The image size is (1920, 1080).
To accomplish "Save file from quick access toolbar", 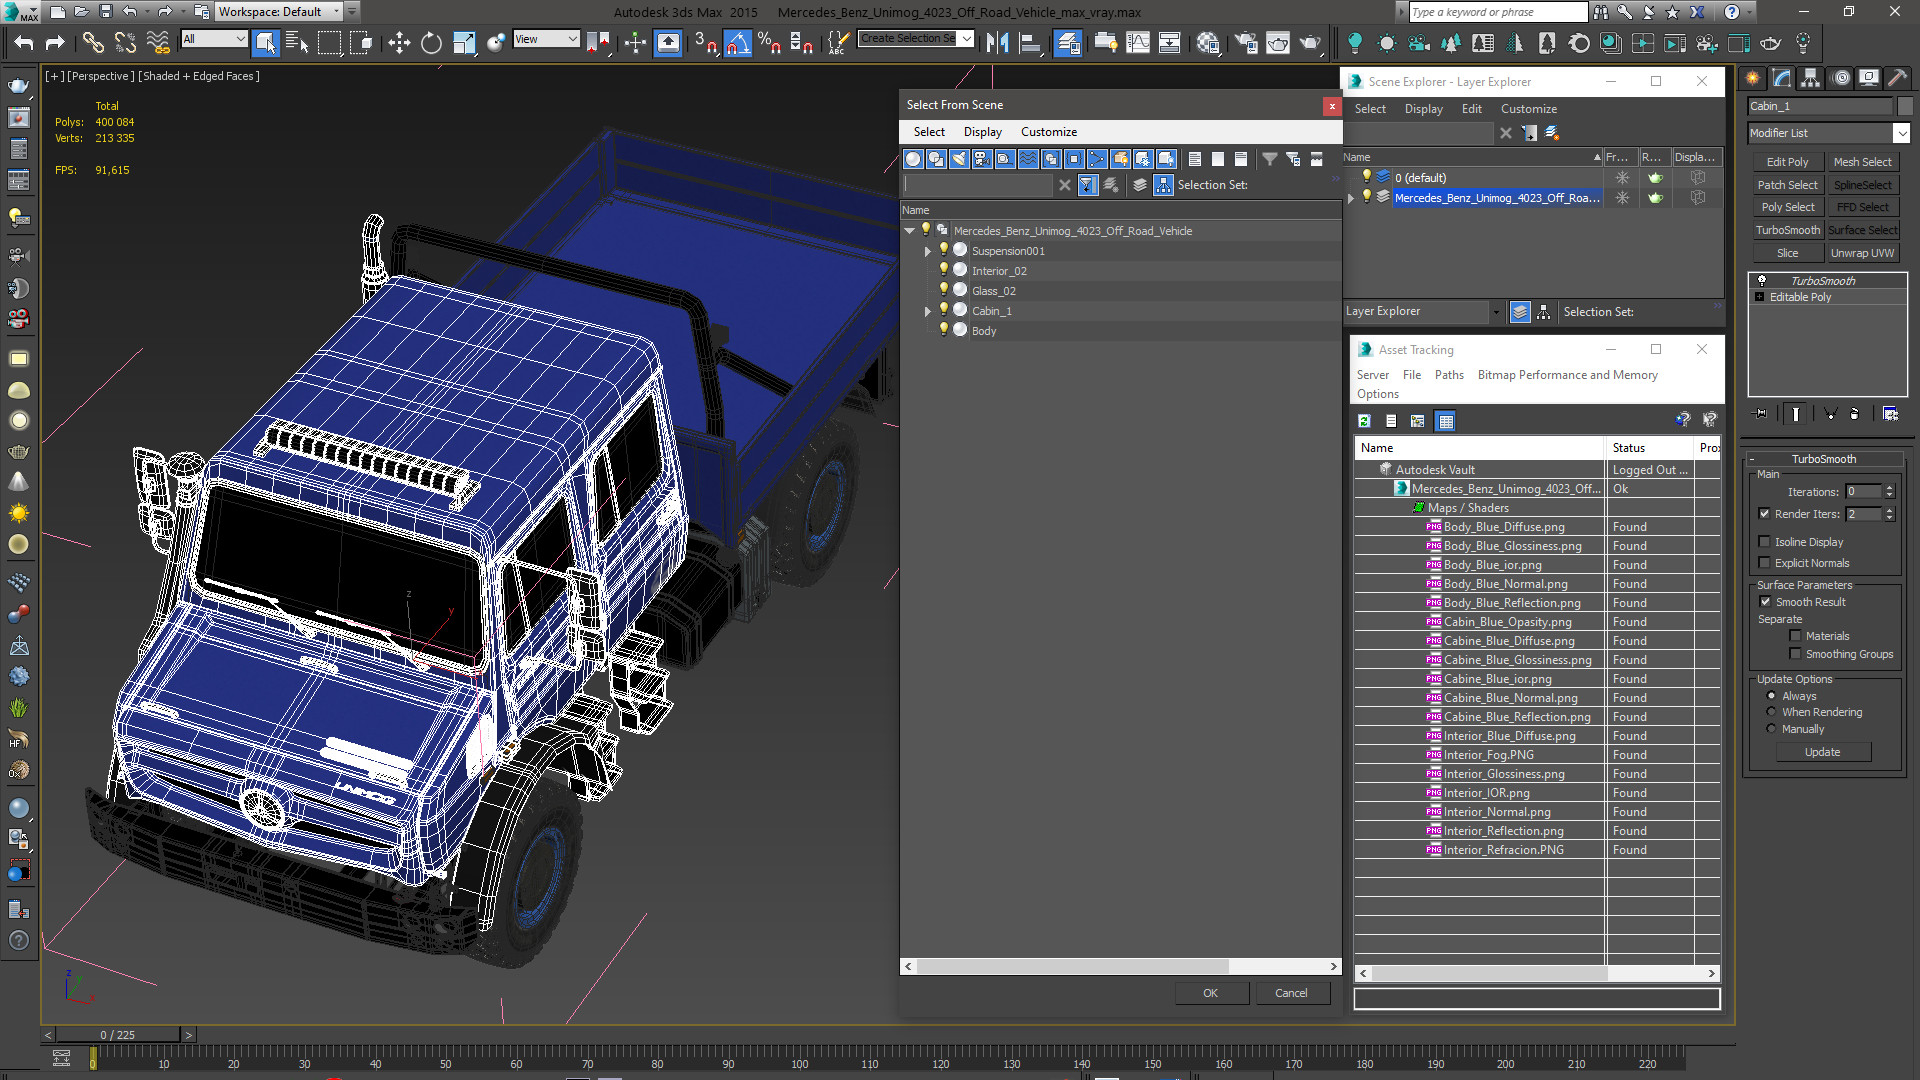I will 106,12.
